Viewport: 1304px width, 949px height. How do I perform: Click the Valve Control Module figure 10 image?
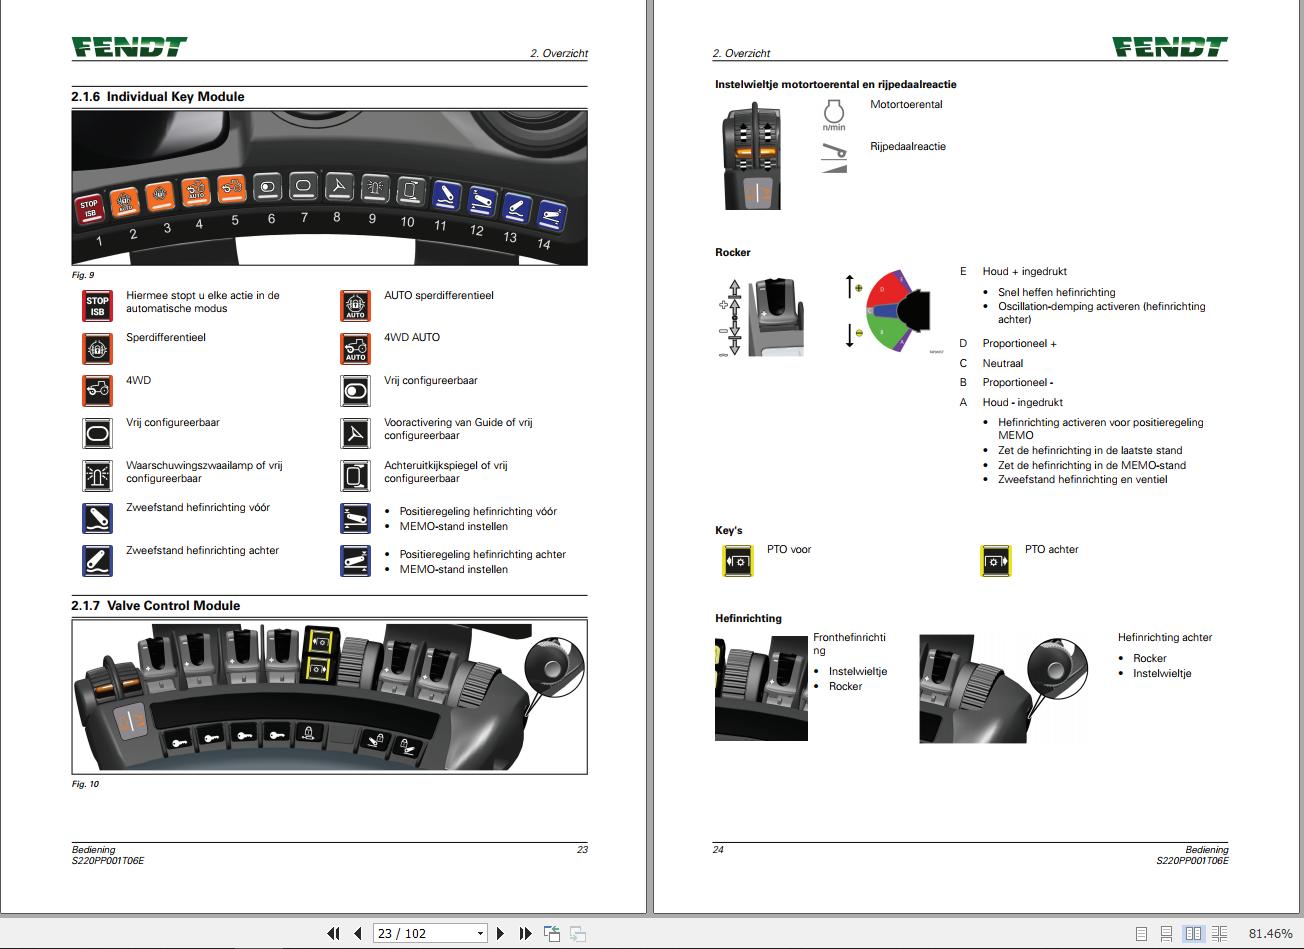tap(329, 696)
